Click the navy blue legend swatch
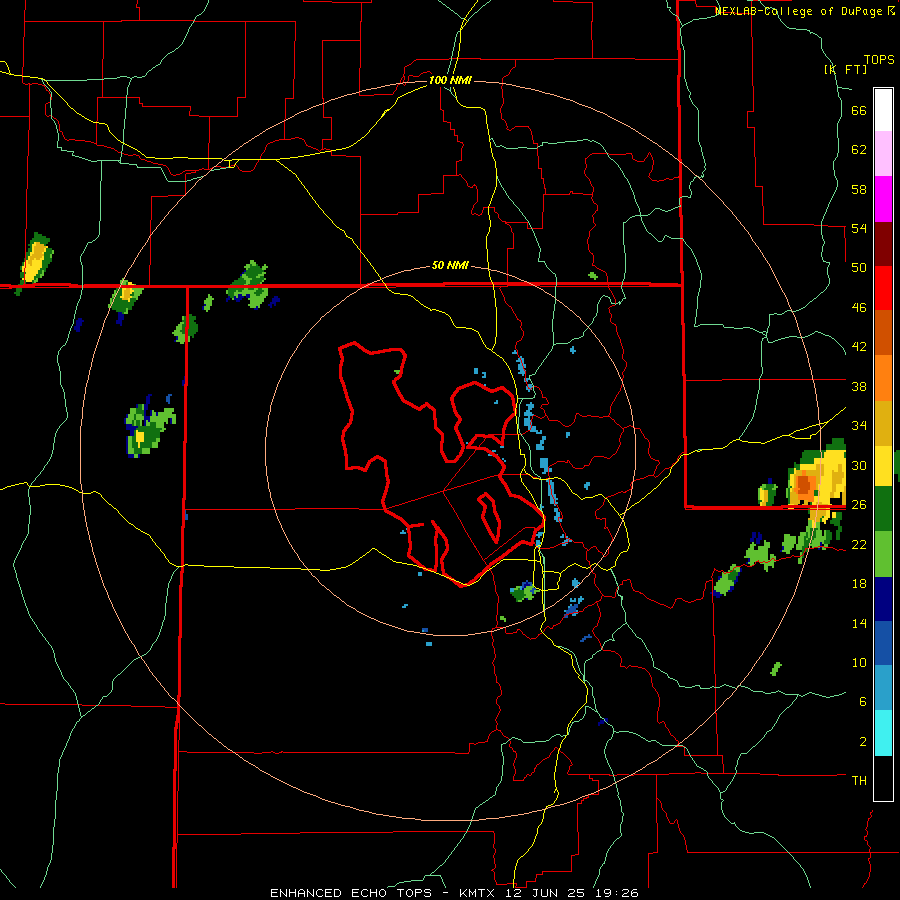900x900 pixels. [883, 599]
